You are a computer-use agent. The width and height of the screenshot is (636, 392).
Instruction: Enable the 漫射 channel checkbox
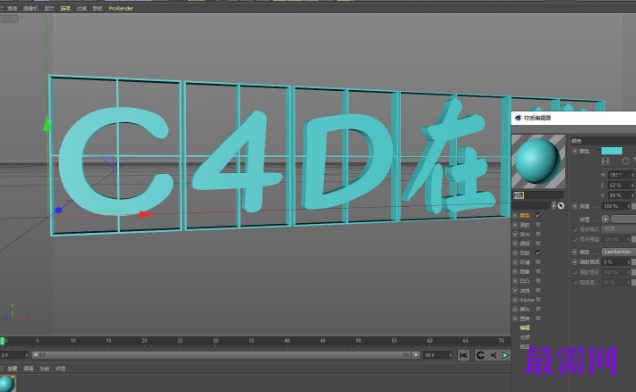[538, 224]
